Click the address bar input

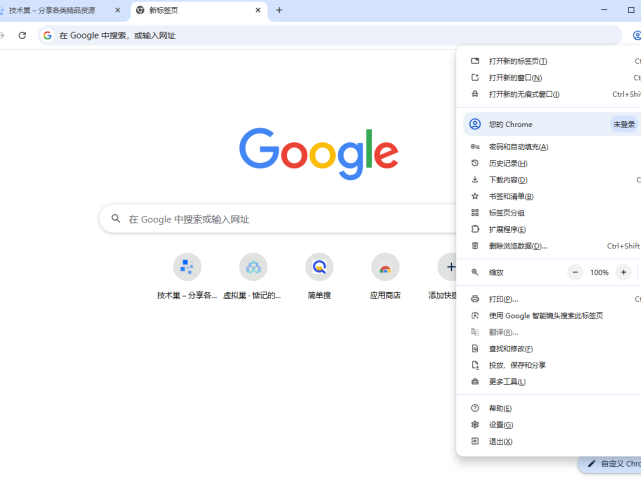point(329,36)
